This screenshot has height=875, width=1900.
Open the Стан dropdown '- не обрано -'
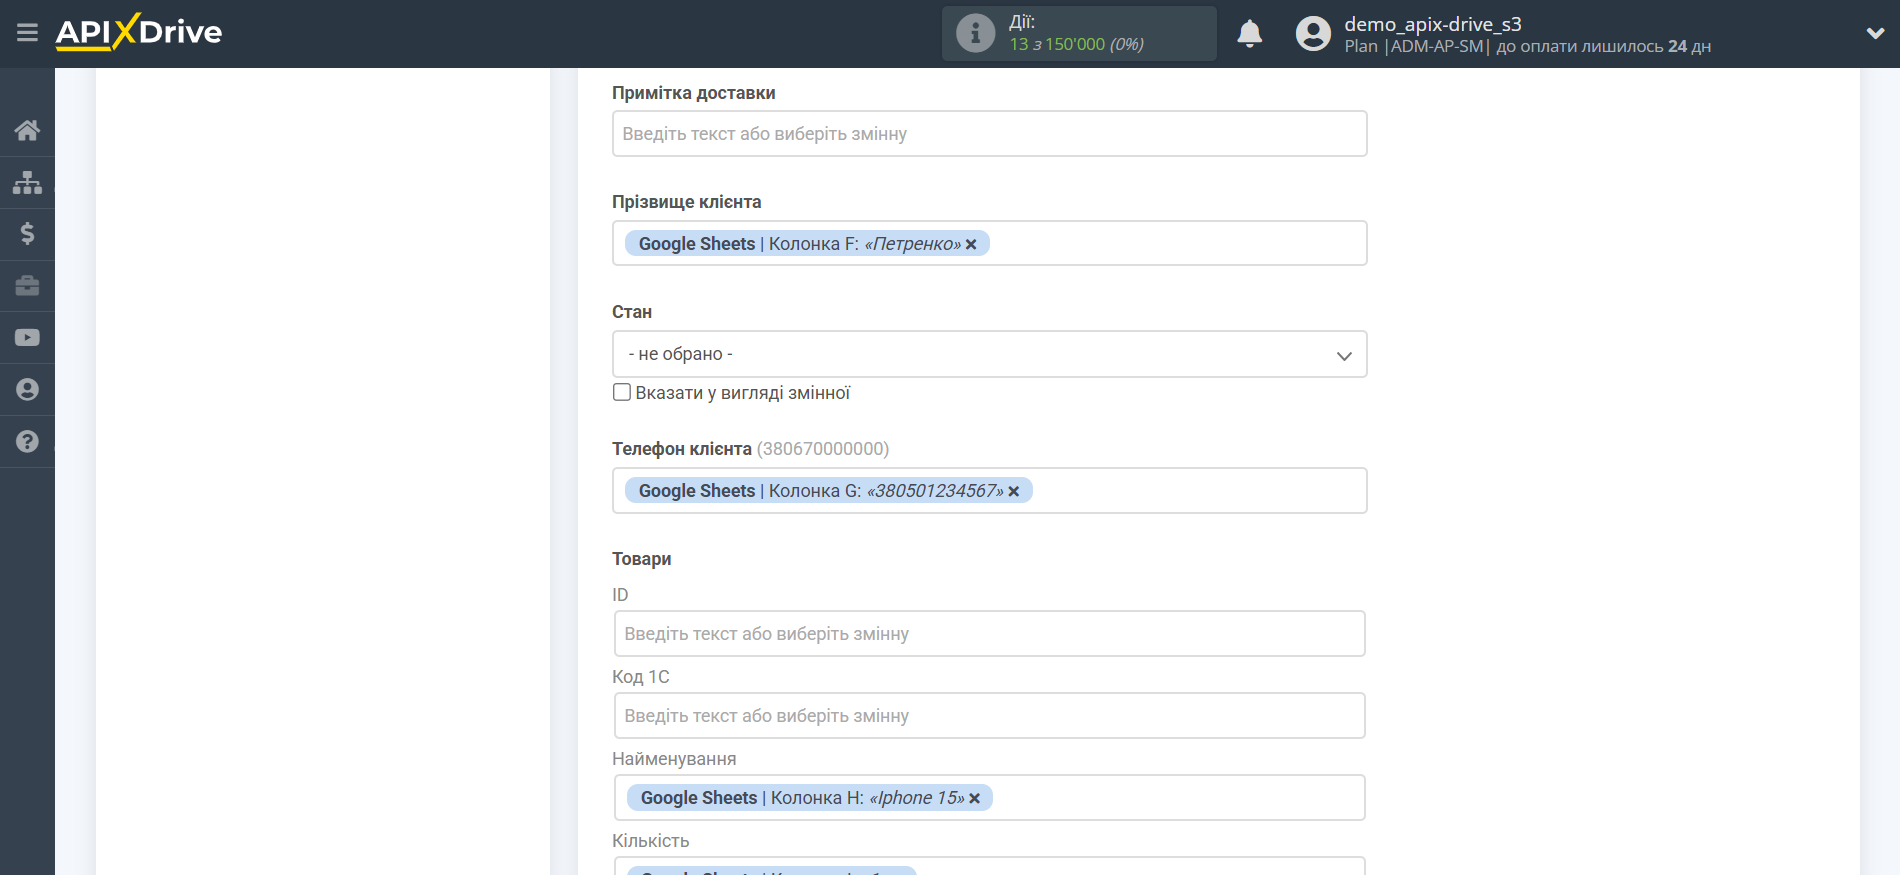(989, 354)
